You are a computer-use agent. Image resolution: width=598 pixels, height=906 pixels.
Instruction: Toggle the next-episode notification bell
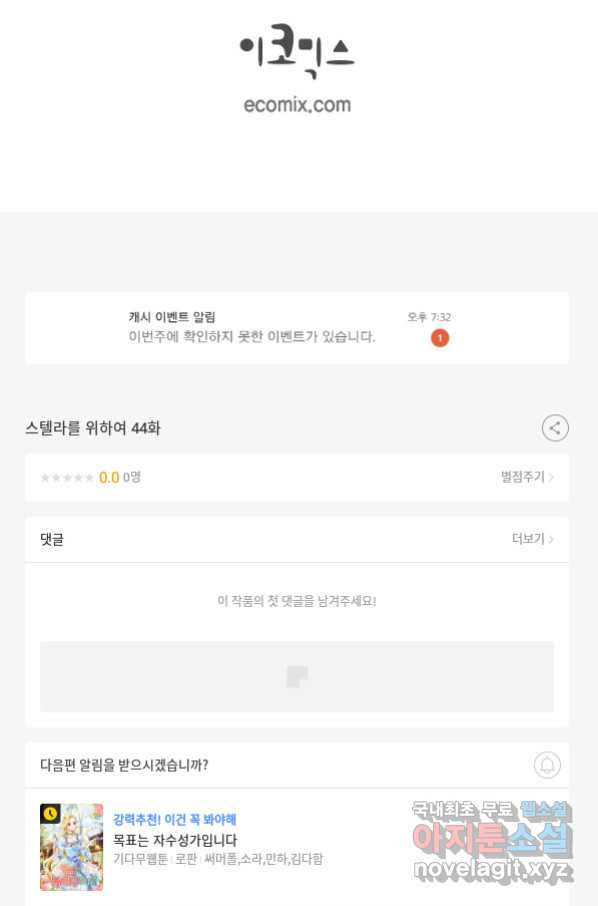coord(547,764)
